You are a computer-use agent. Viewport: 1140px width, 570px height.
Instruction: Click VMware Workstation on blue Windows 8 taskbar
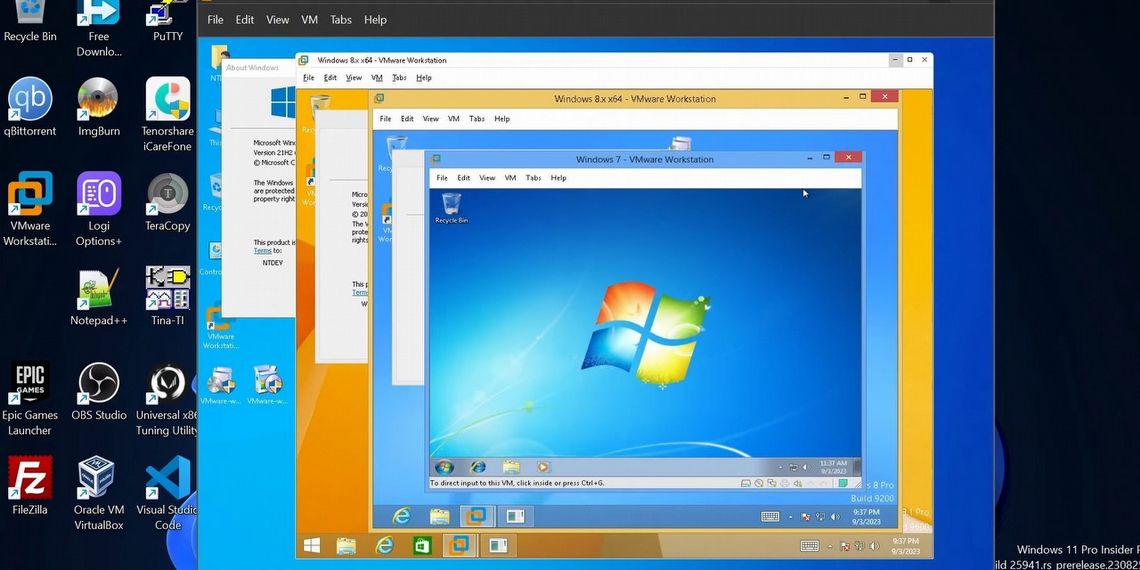coord(477,516)
